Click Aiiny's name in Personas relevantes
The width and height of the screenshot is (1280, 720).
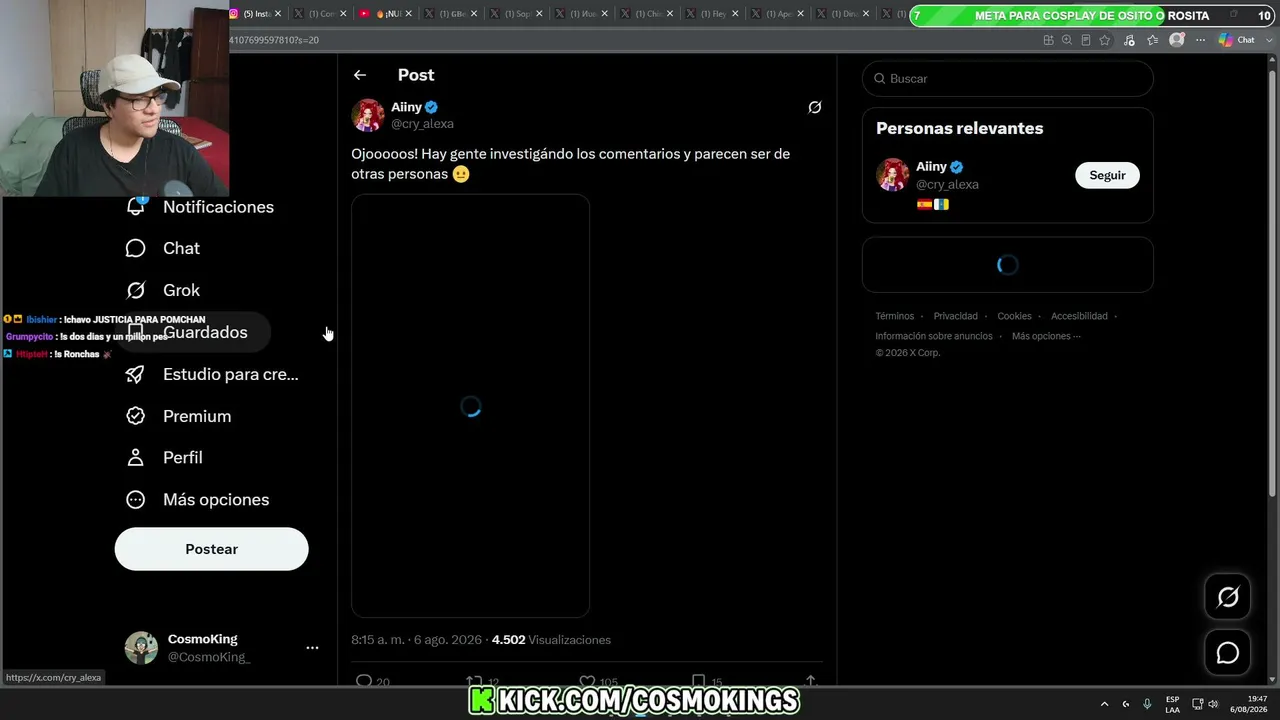pyautogui.click(x=931, y=167)
